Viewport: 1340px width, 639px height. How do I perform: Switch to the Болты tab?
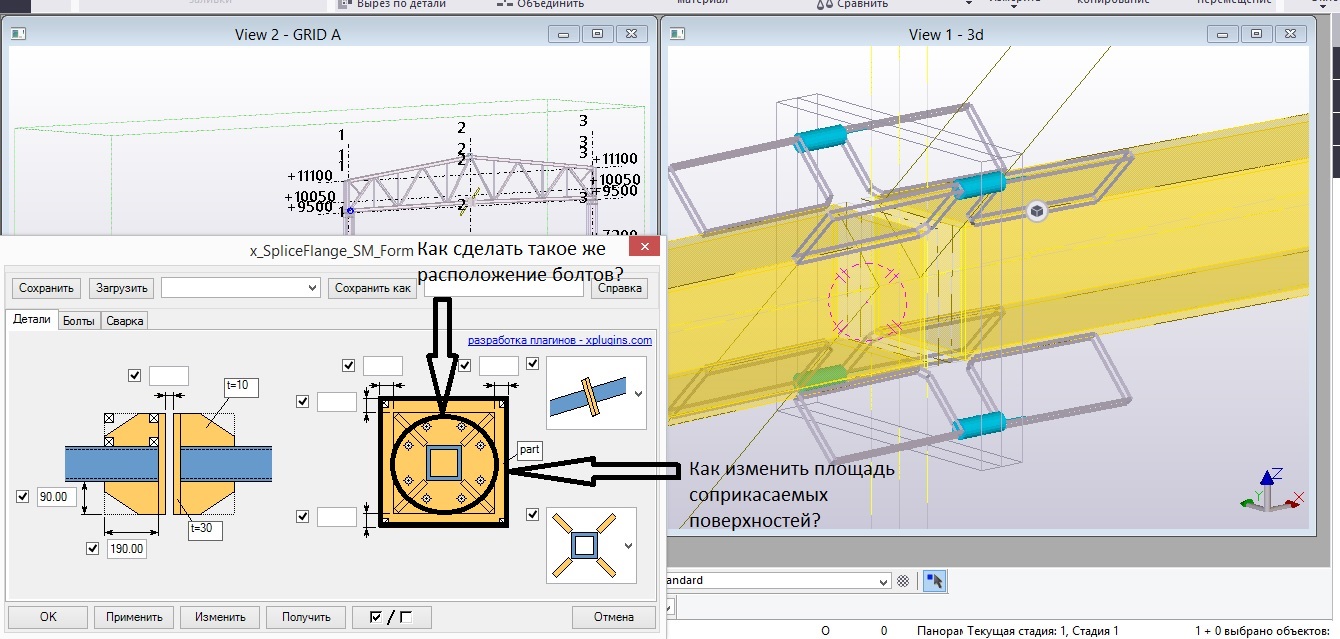click(x=77, y=321)
